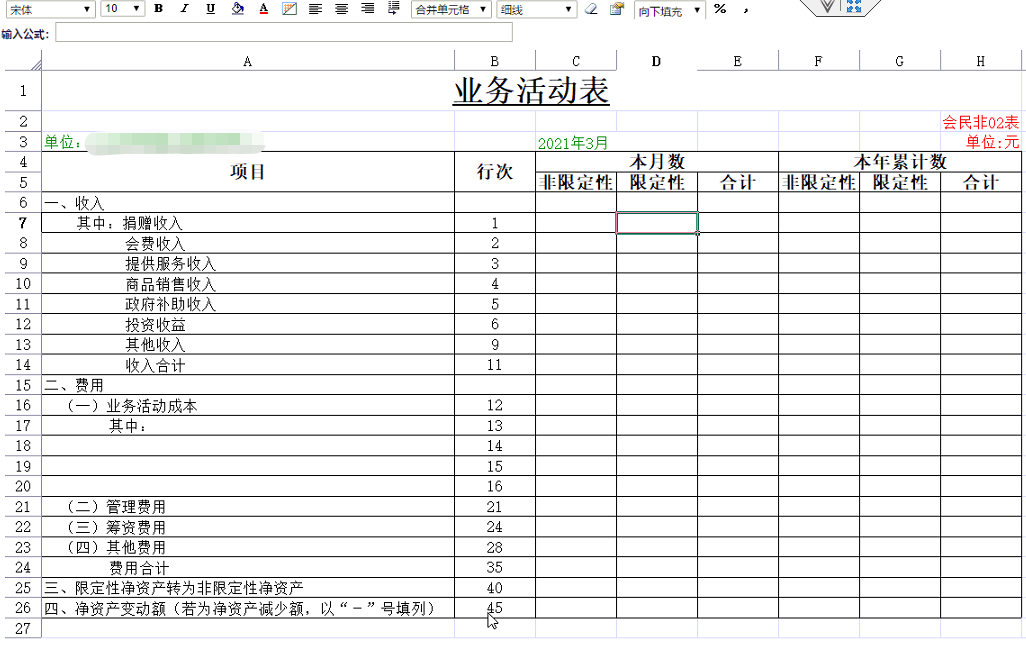
Task: Click the 政府补助收入 cell
Action: [247, 304]
